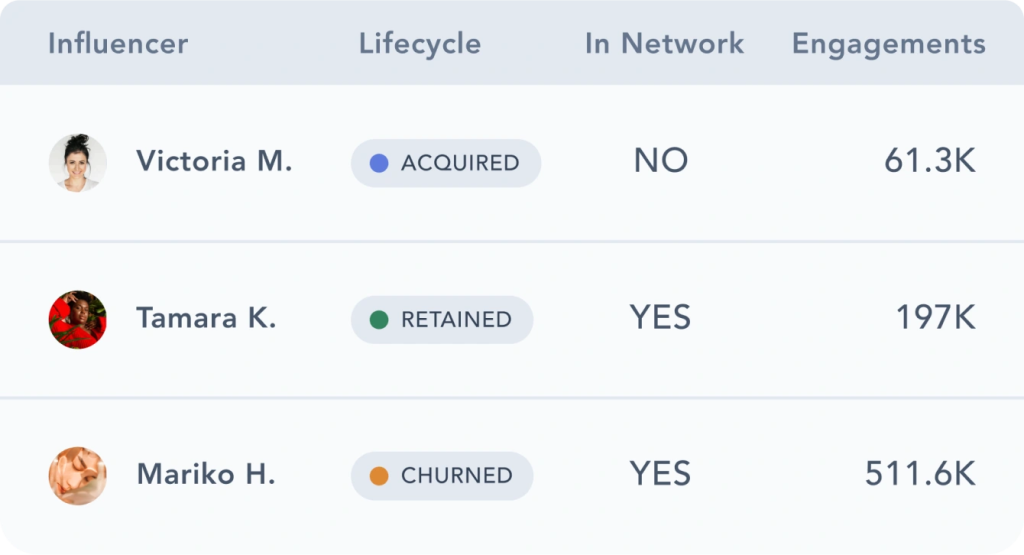The height and width of the screenshot is (555, 1024).
Task: Sort by the Lifecycle column header
Action: [420, 44]
